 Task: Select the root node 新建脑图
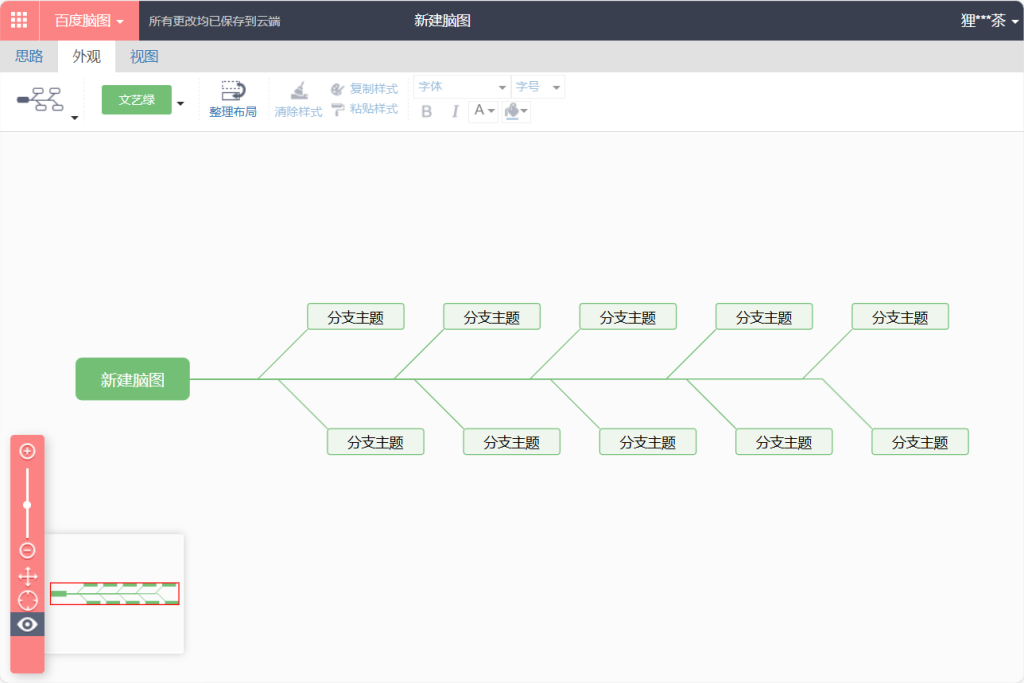[133, 379]
